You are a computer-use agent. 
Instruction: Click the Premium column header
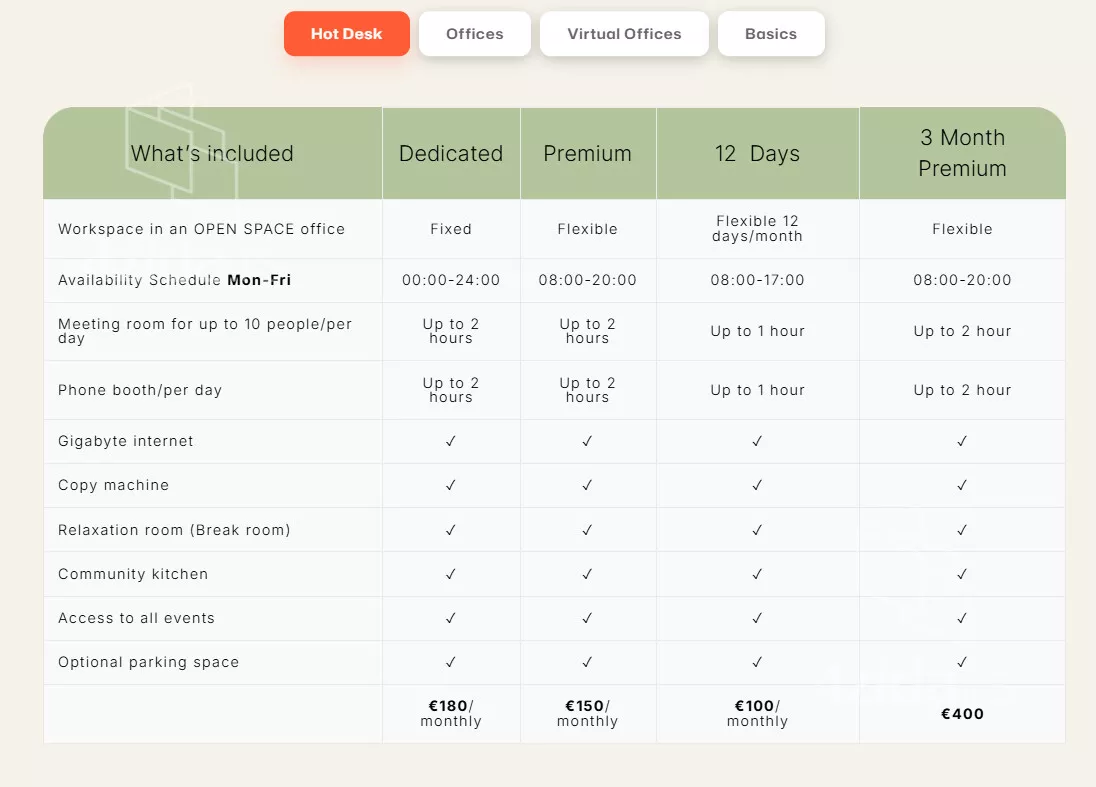point(587,154)
